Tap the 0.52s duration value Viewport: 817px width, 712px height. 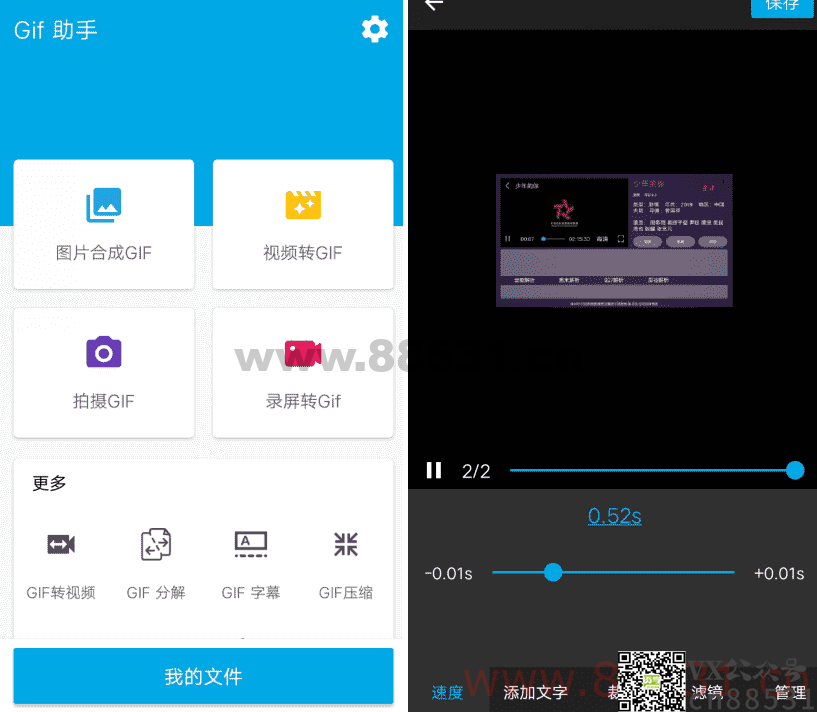(x=614, y=516)
